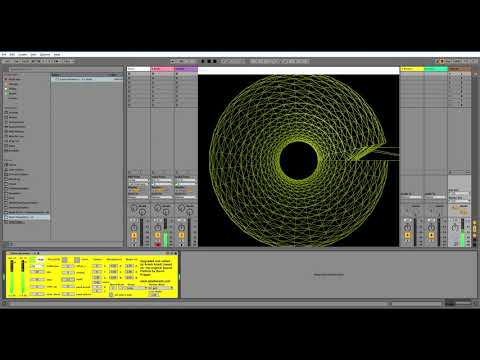The height and width of the screenshot is (360, 480).
Task: Open the Options menu
Action: tap(45, 54)
